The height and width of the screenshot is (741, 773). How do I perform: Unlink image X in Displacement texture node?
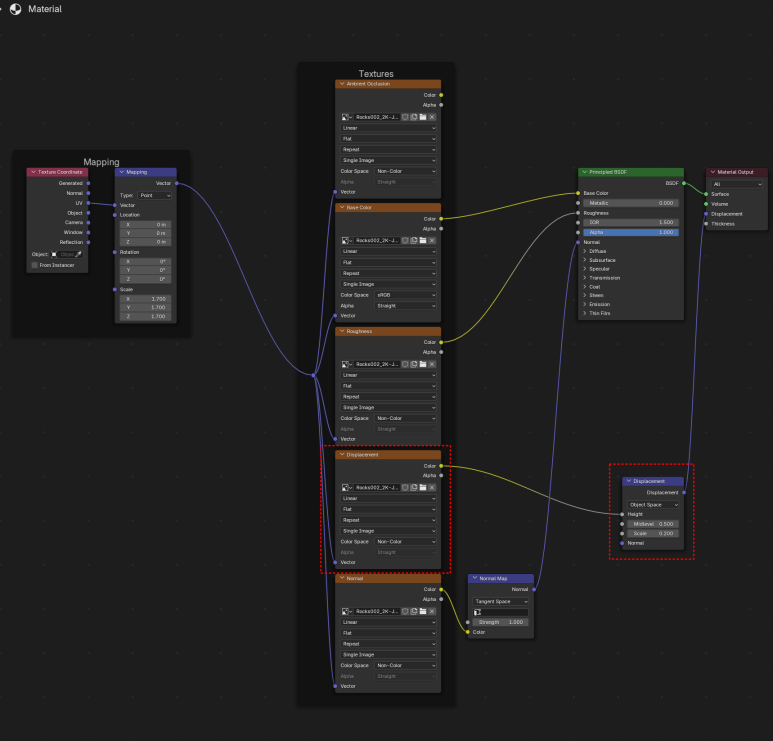click(432, 488)
